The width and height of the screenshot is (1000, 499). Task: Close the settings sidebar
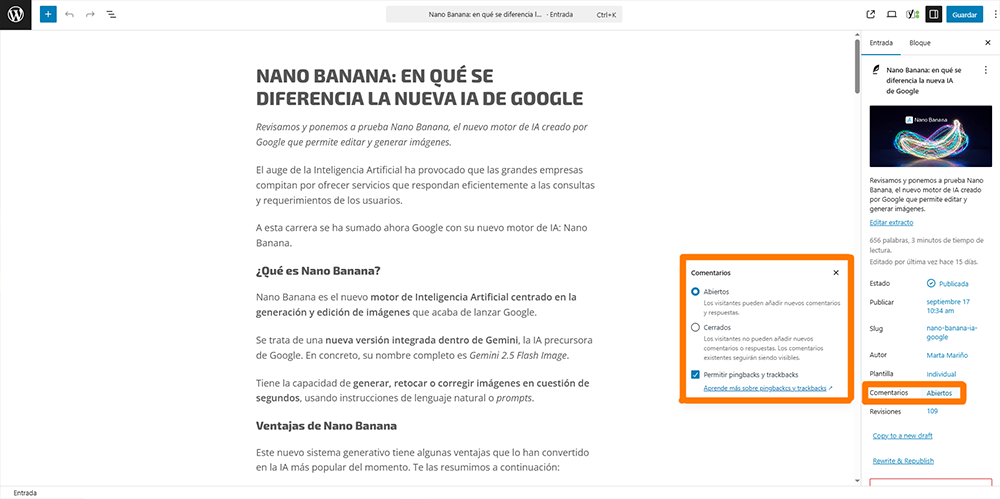click(987, 43)
